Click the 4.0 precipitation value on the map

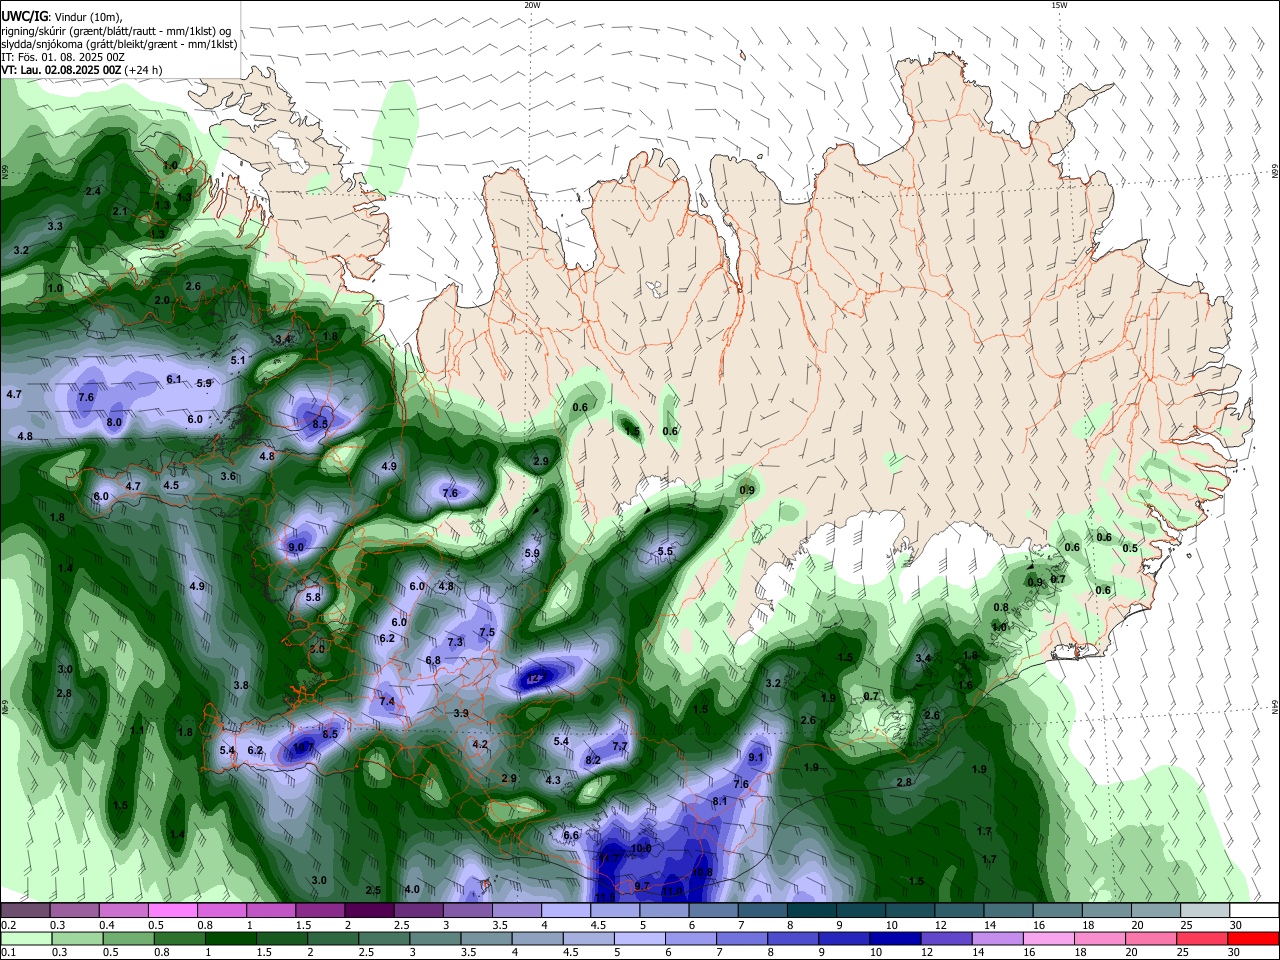point(412,889)
